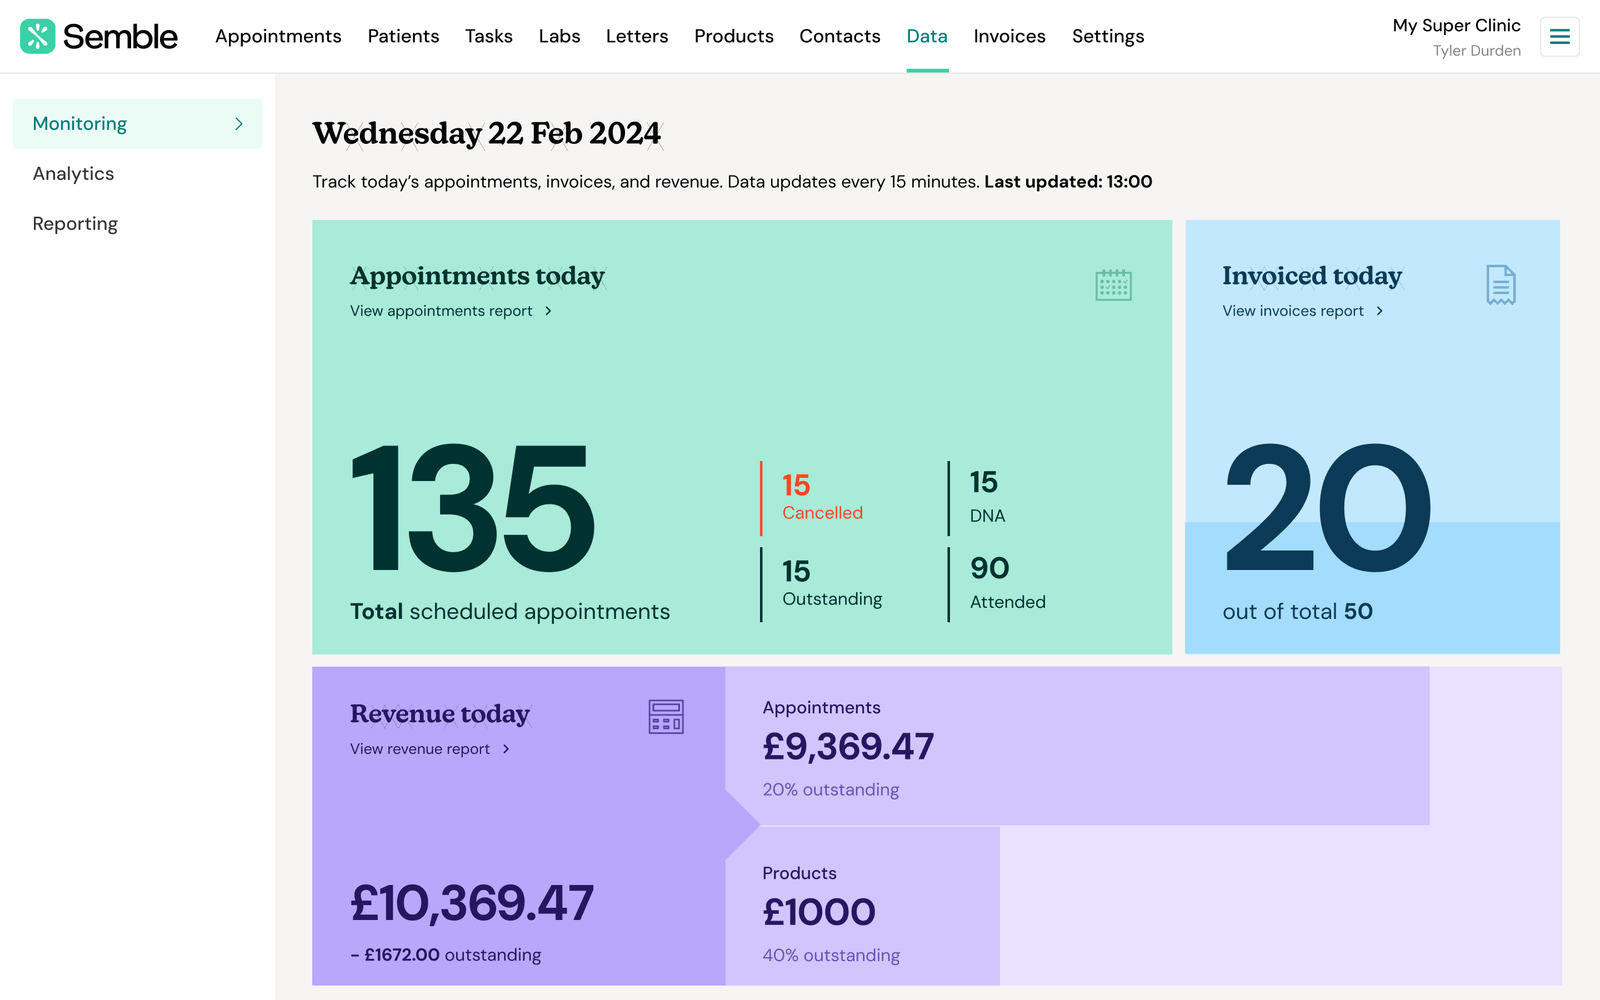This screenshot has width=1600, height=1000.
Task: Switch to the Patients tab
Action: coord(403,36)
